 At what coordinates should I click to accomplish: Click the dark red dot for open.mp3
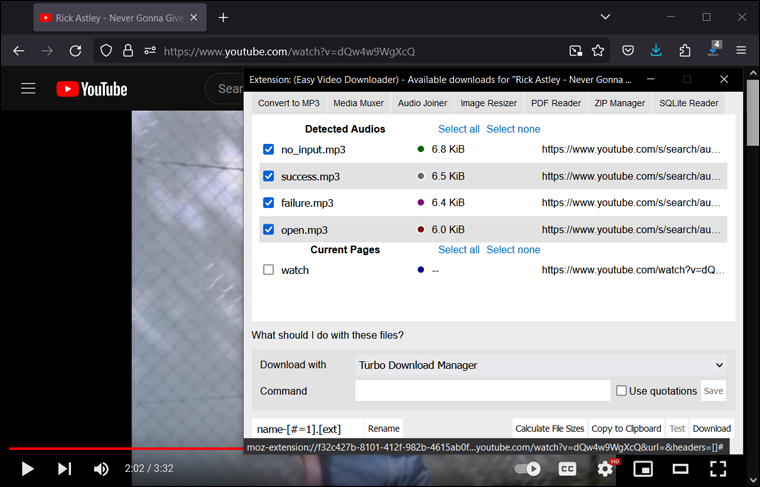tap(421, 229)
